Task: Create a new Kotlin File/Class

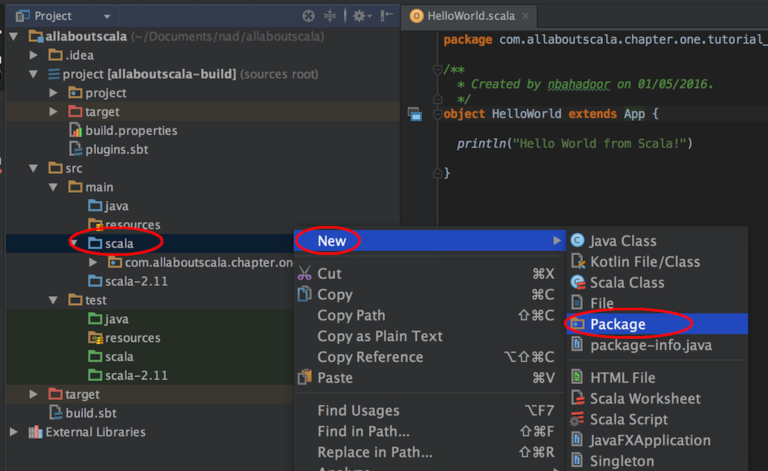Action: pos(657,262)
